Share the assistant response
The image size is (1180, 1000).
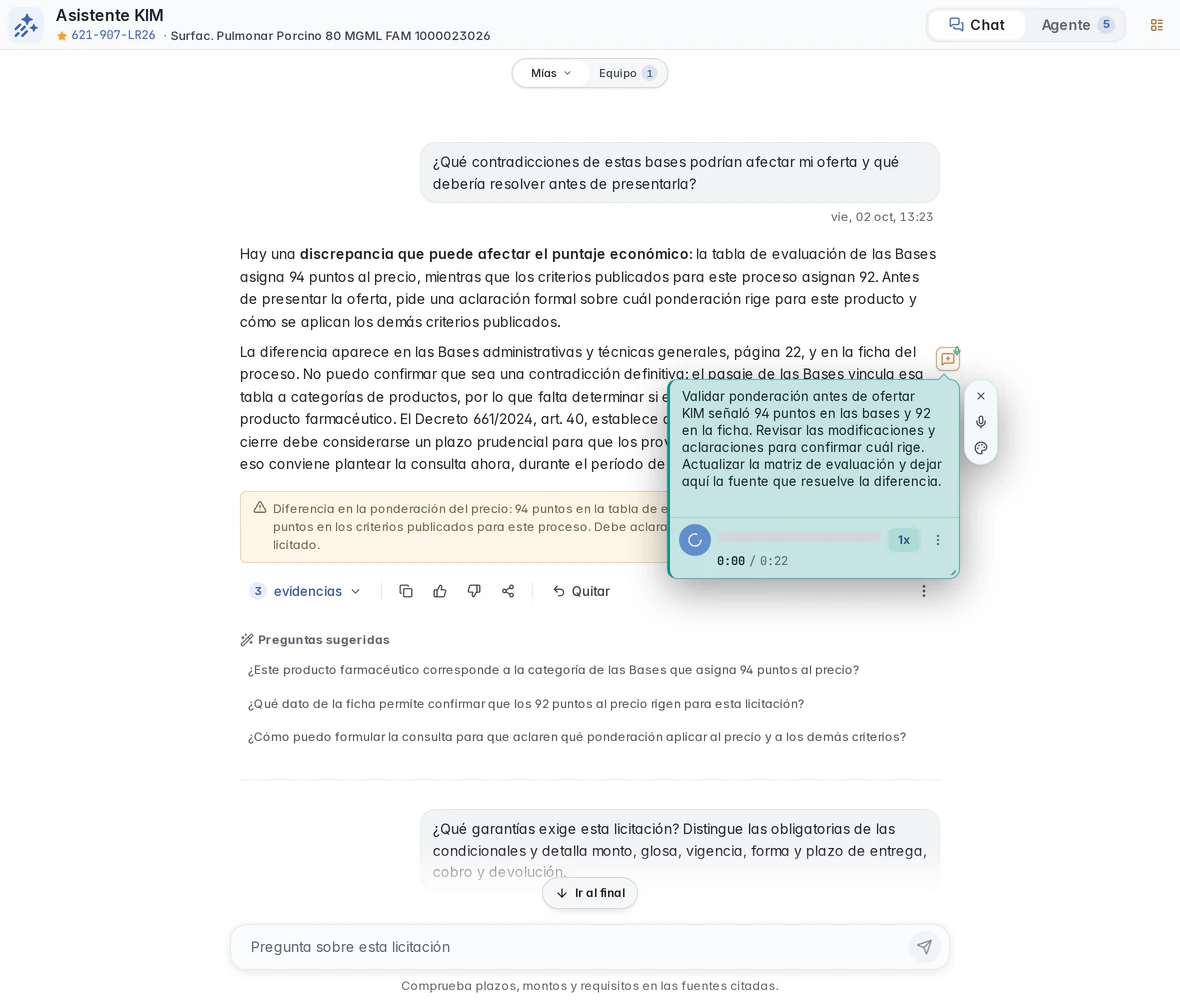click(x=508, y=591)
